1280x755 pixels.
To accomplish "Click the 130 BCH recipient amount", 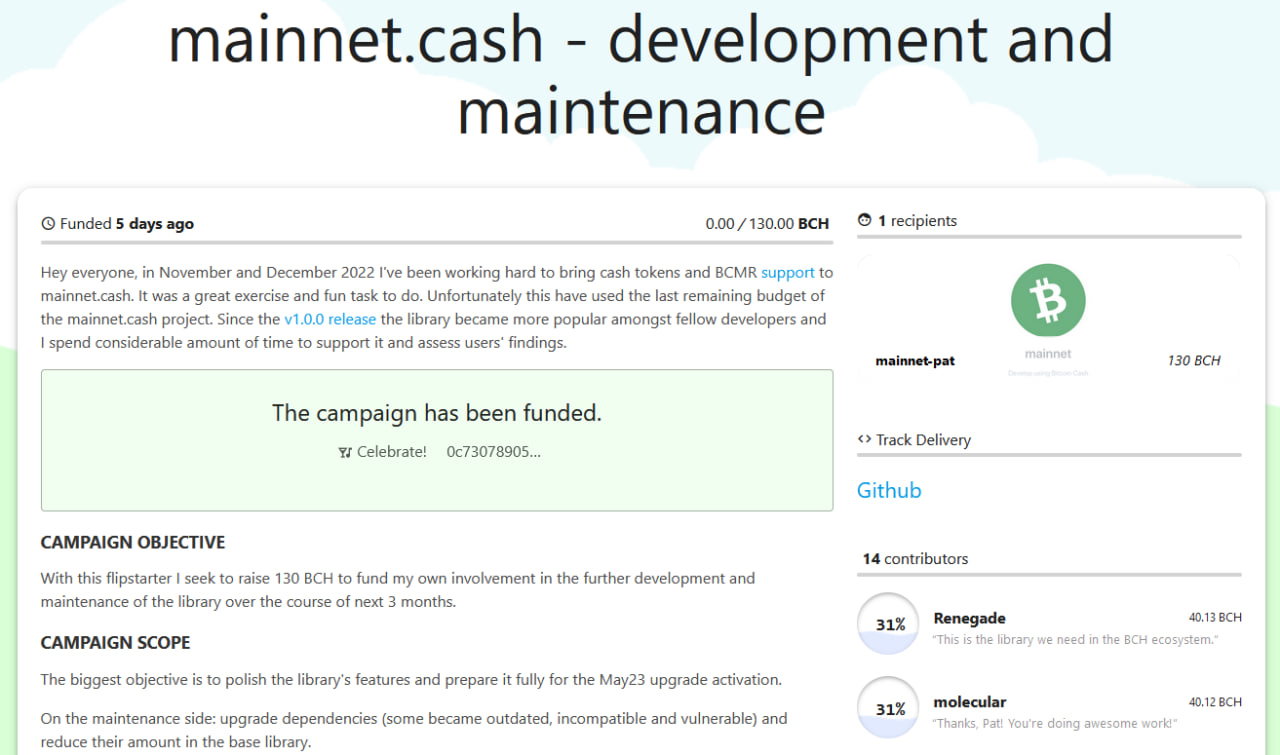I will (1194, 361).
